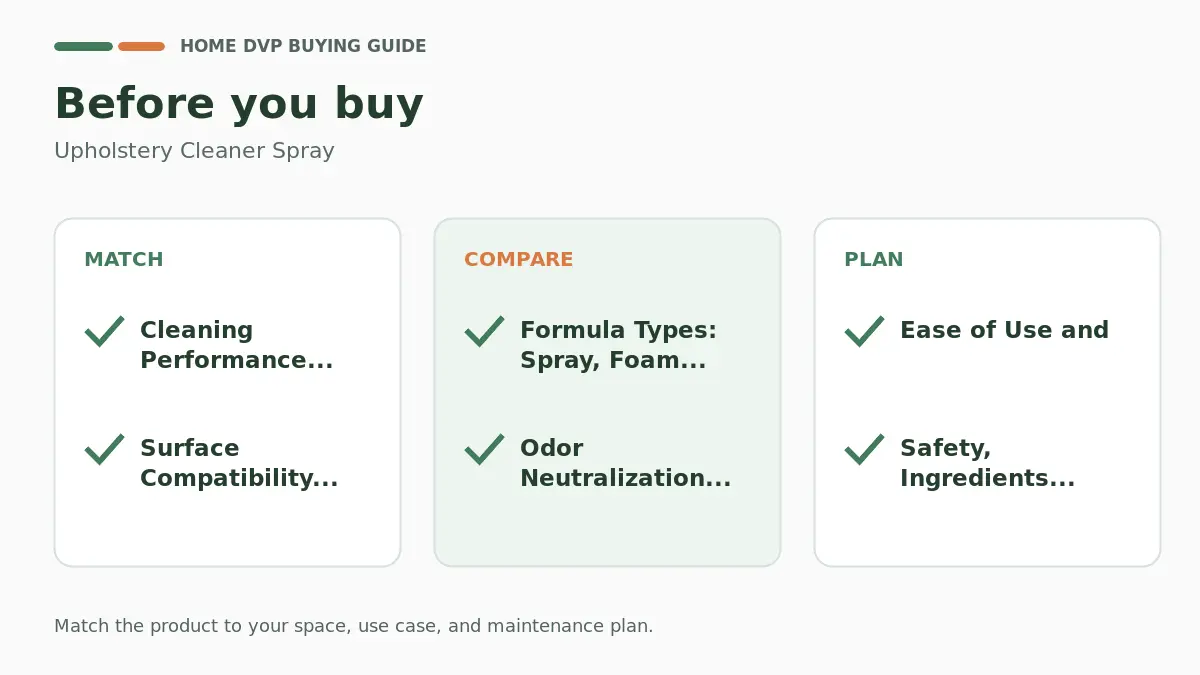This screenshot has width=1200, height=675.
Task: Open the Ease of Use item text
Action: [1005, 330]
